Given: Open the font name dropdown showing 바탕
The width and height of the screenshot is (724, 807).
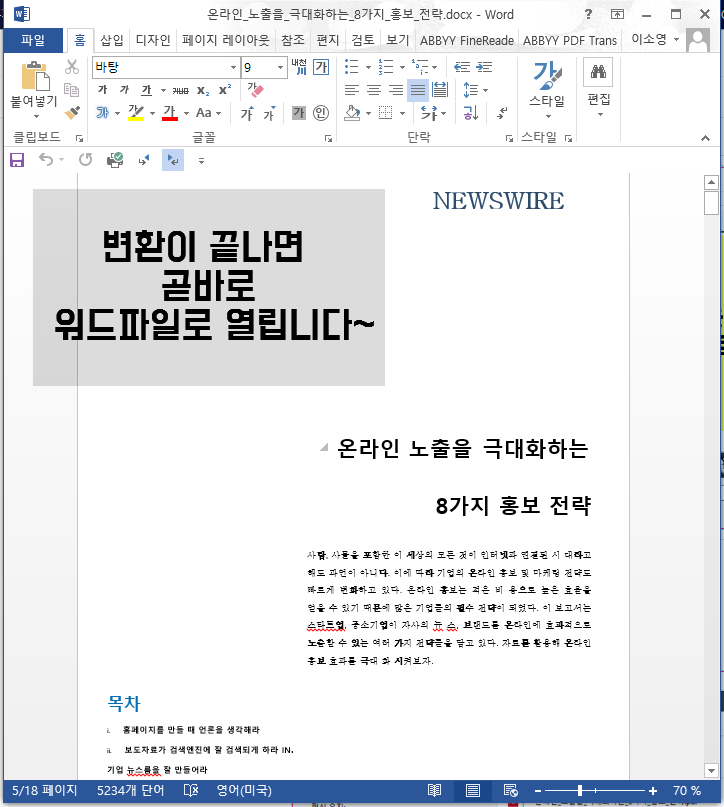Looking at the screenshot, I should [233, 67].
